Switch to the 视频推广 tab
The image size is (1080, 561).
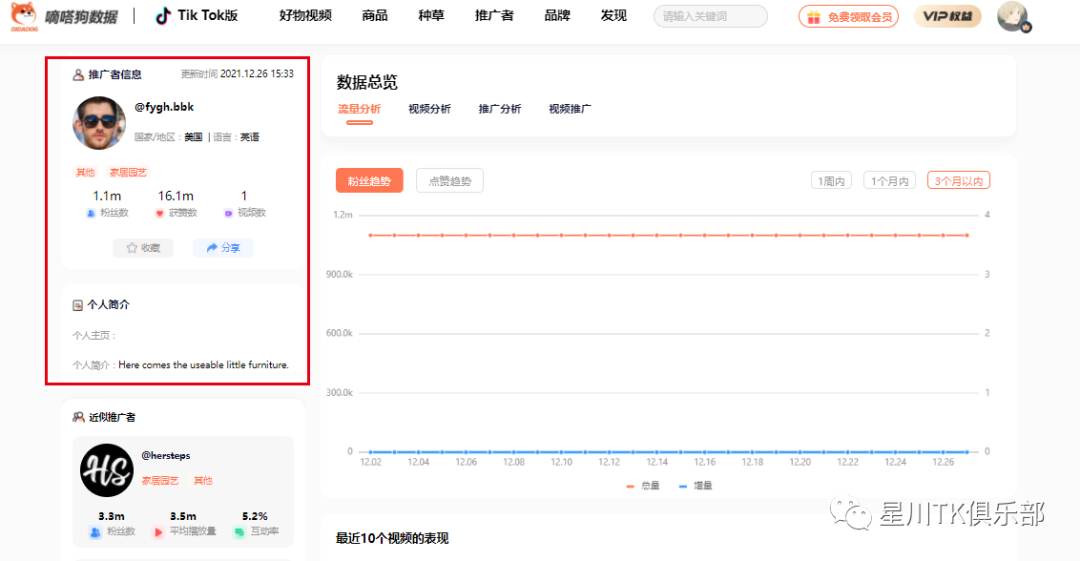[x=570, y=109]
